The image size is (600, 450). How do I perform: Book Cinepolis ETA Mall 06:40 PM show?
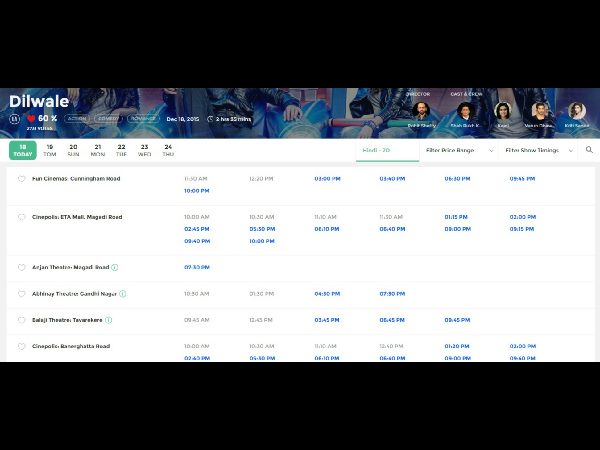click(392, 229)
